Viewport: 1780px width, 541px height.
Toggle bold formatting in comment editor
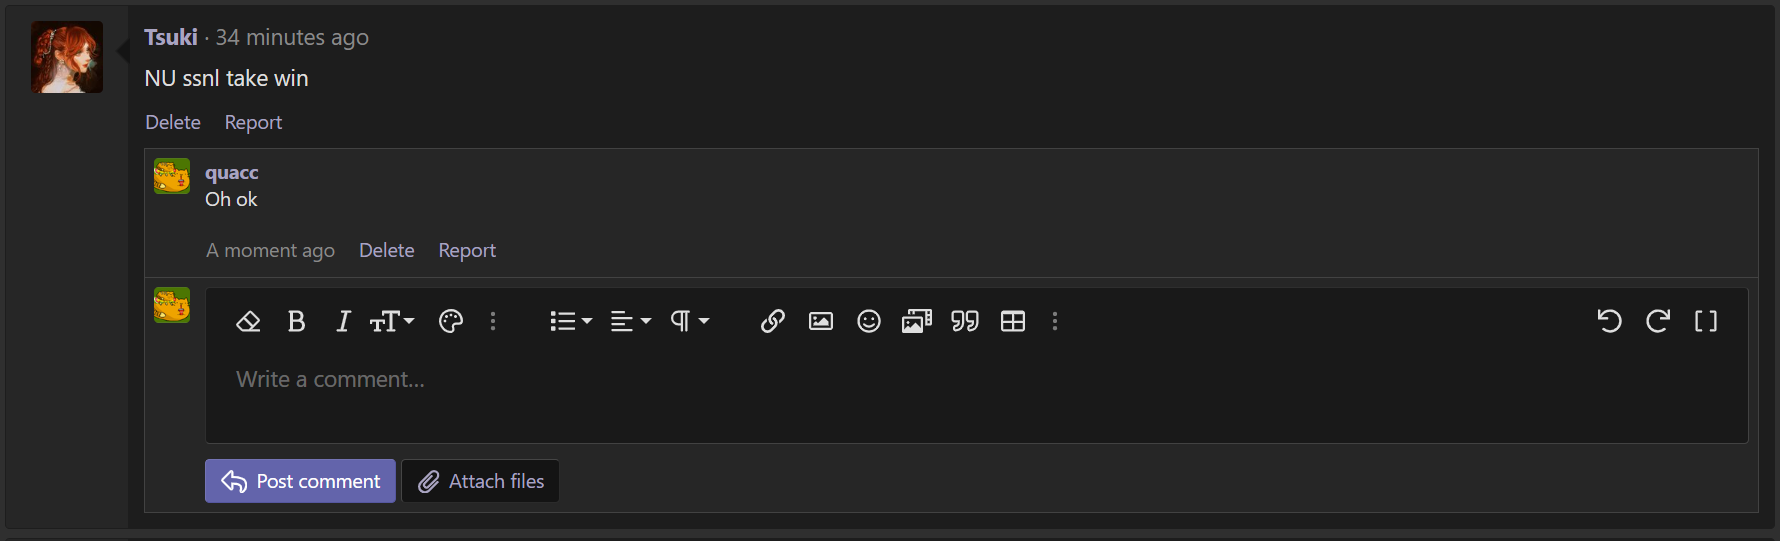click(296, 321)
